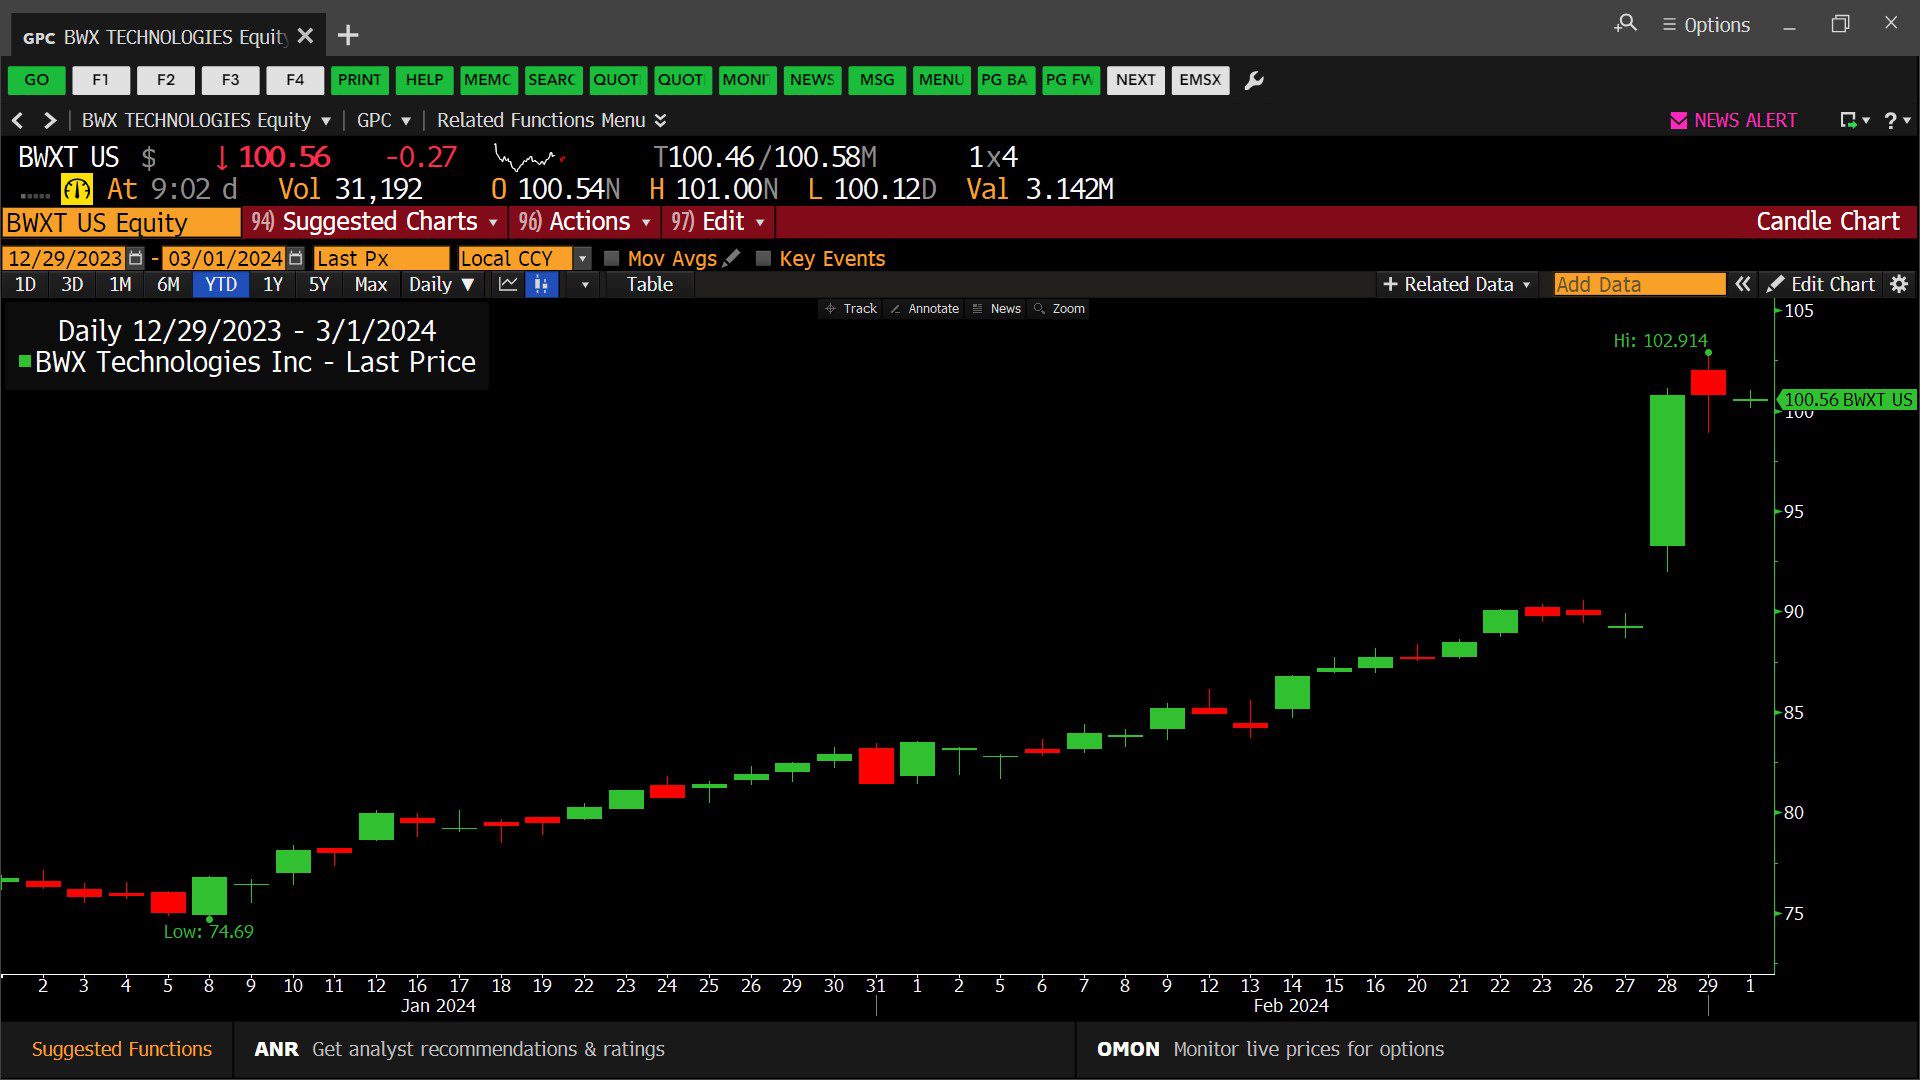Open the end date calendar picker
The width and height of the screenshot is (1920, 1080).
coord(295,258)
